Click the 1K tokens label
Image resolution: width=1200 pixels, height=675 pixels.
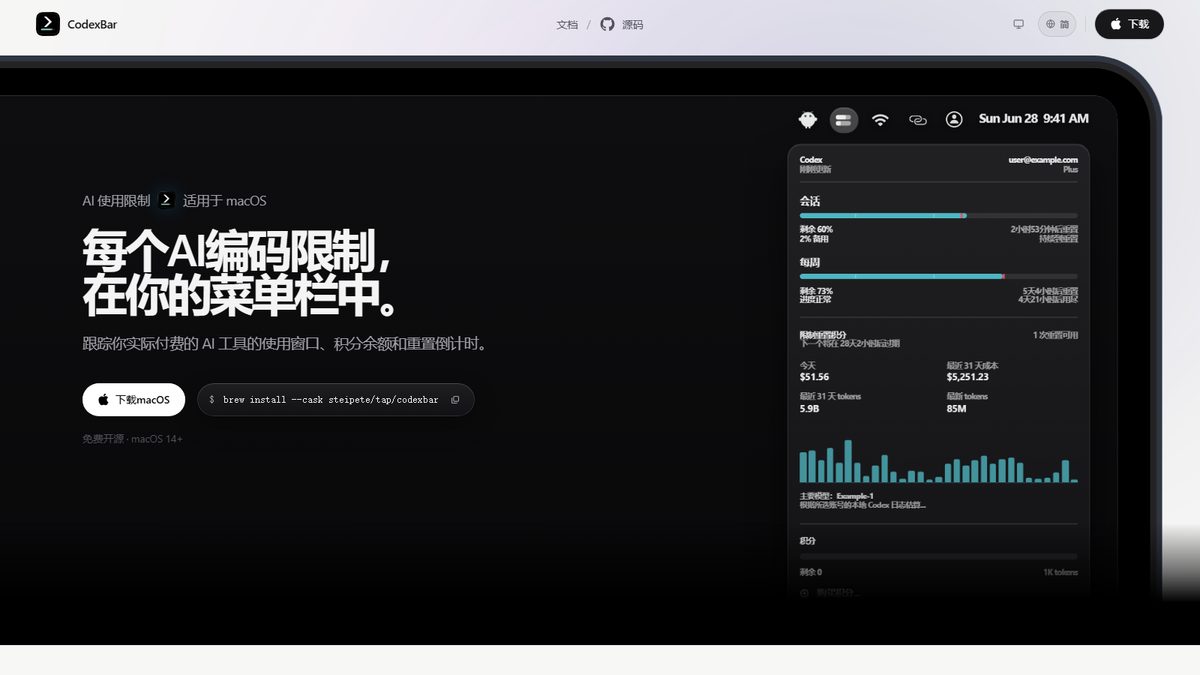(x=1060, y=572)
